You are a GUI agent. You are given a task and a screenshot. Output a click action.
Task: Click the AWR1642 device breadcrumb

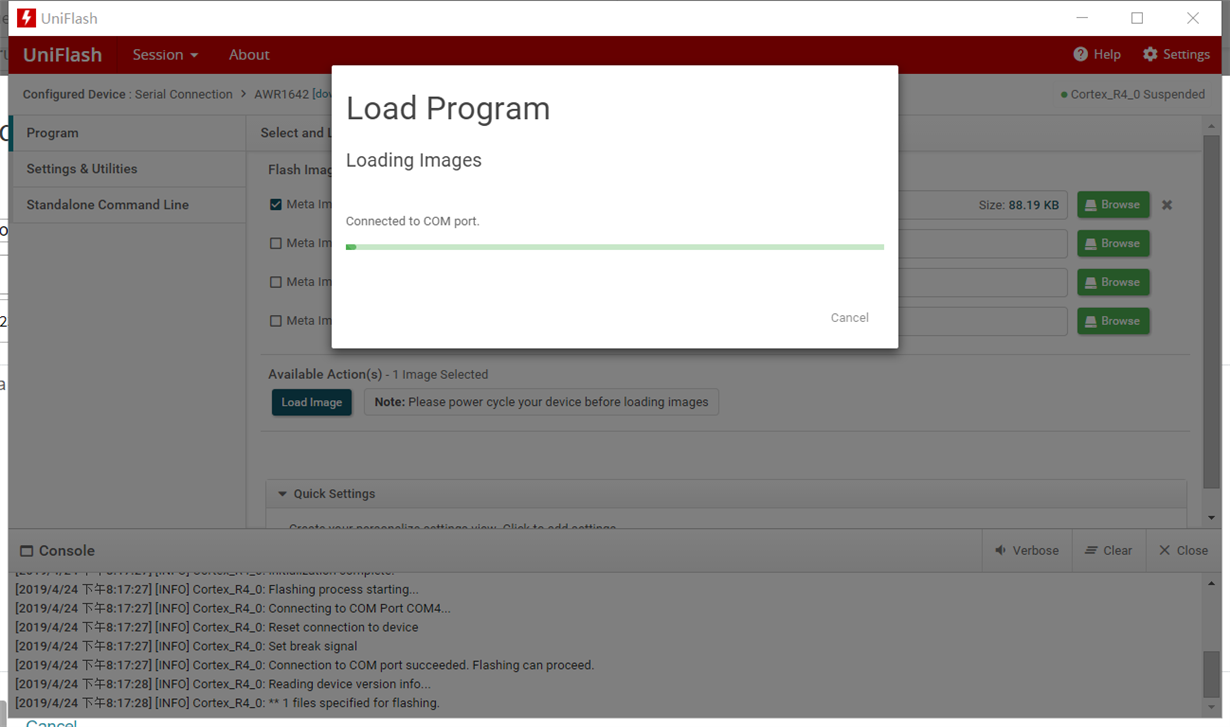[x=281, y=94]
